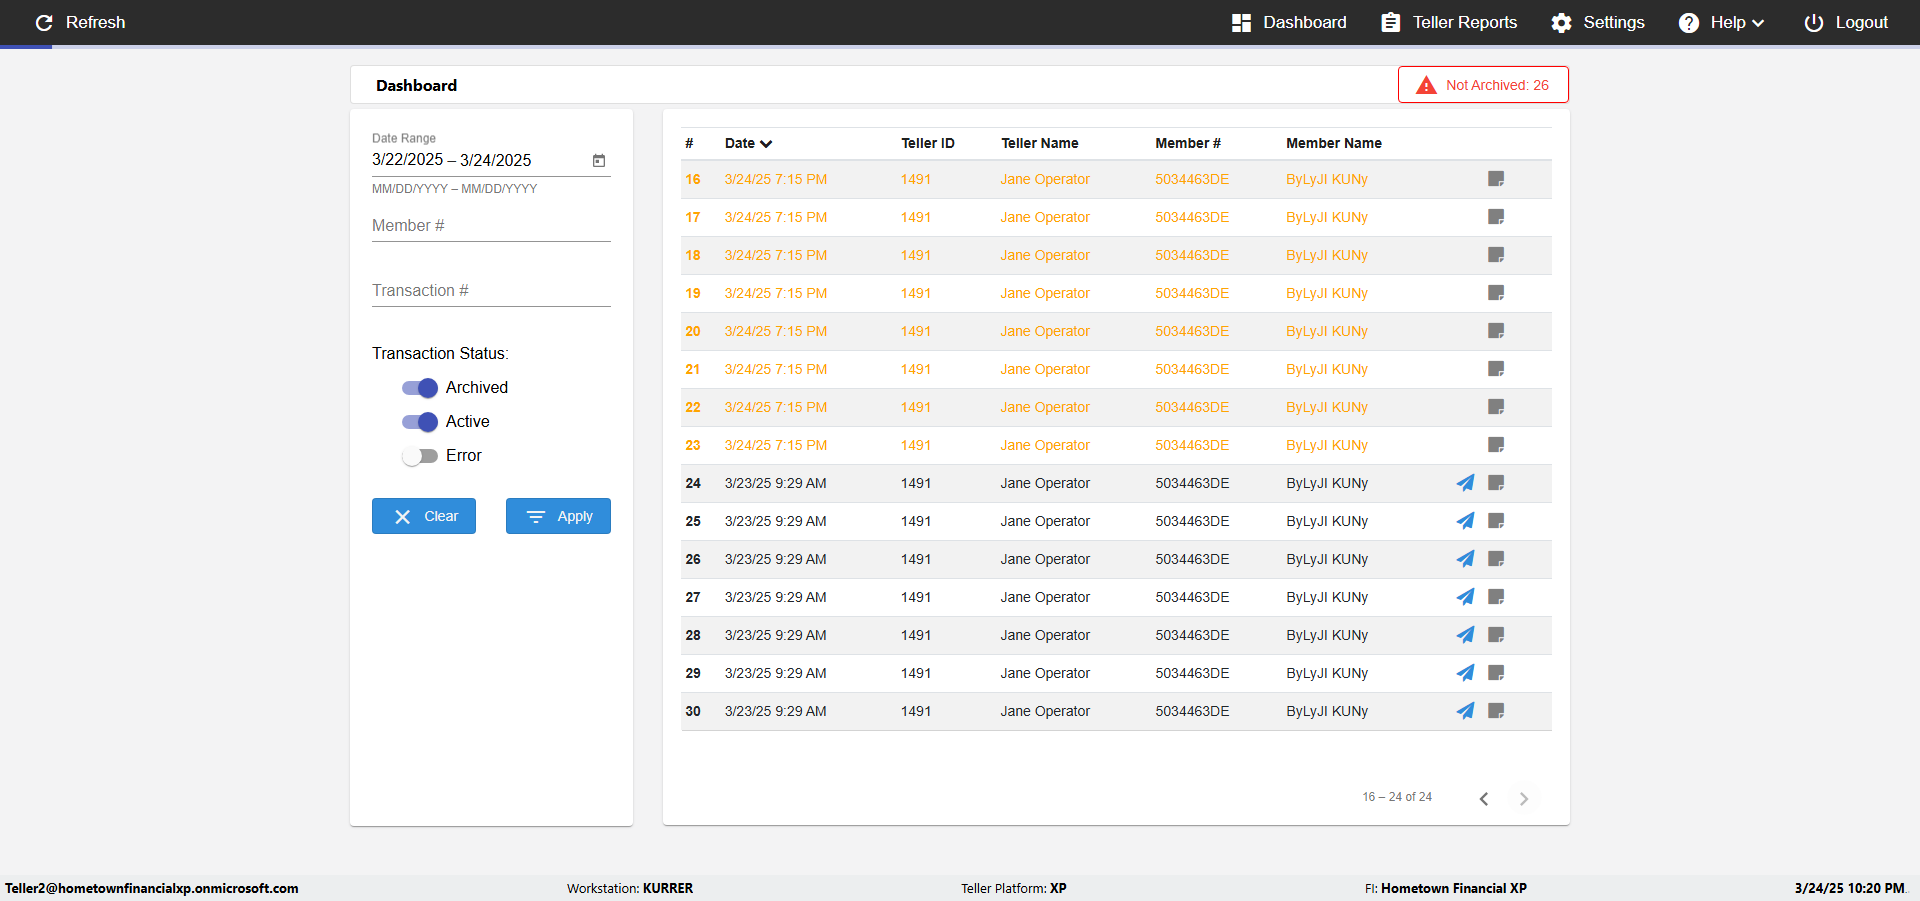Select row 16 date 3/24/25 7:15 PM
The image size is (1920, 901).
[776, 179]
